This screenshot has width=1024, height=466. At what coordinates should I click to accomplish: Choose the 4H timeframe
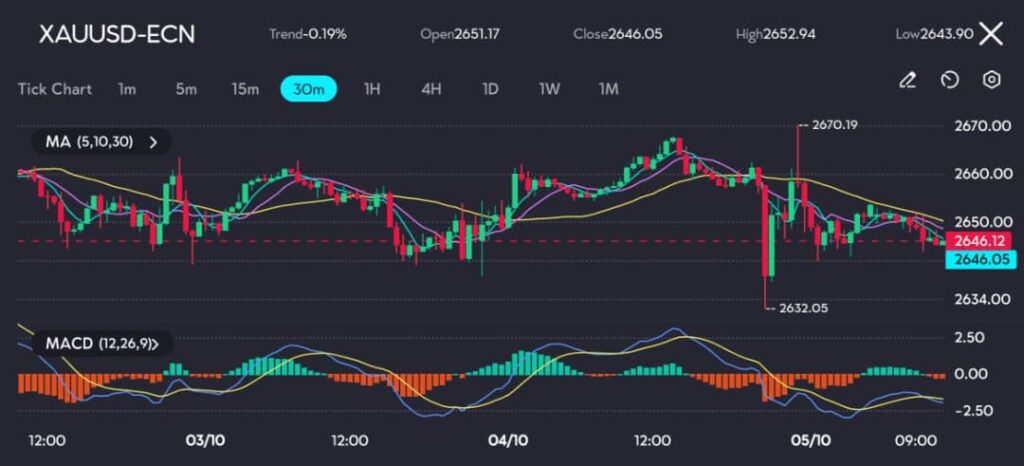pyautogui.click(x=431, y=89)
